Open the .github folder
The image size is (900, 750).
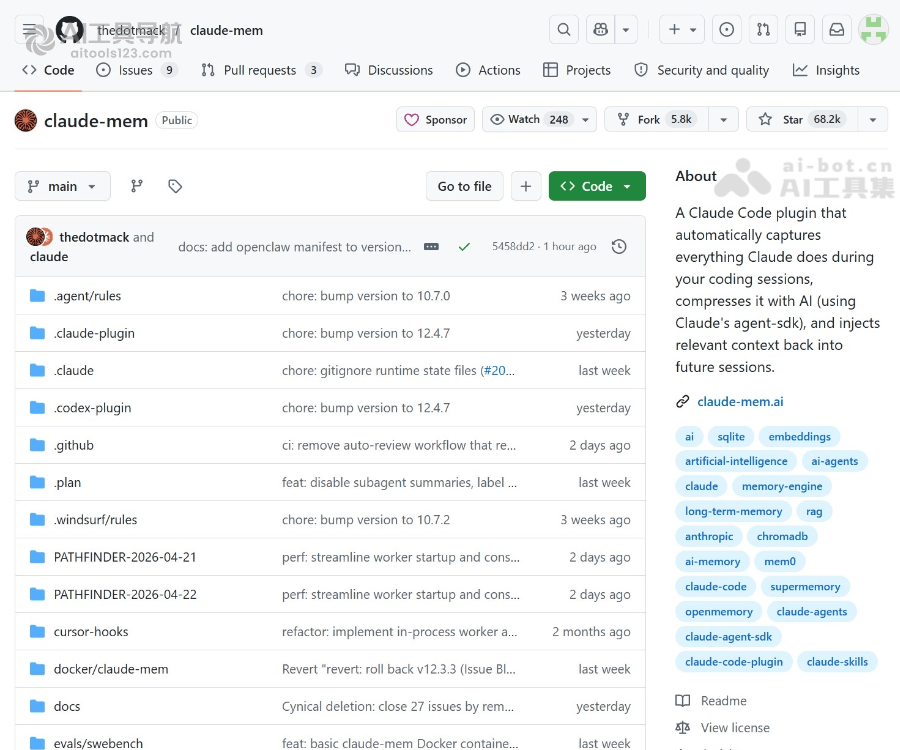(73, 445)
